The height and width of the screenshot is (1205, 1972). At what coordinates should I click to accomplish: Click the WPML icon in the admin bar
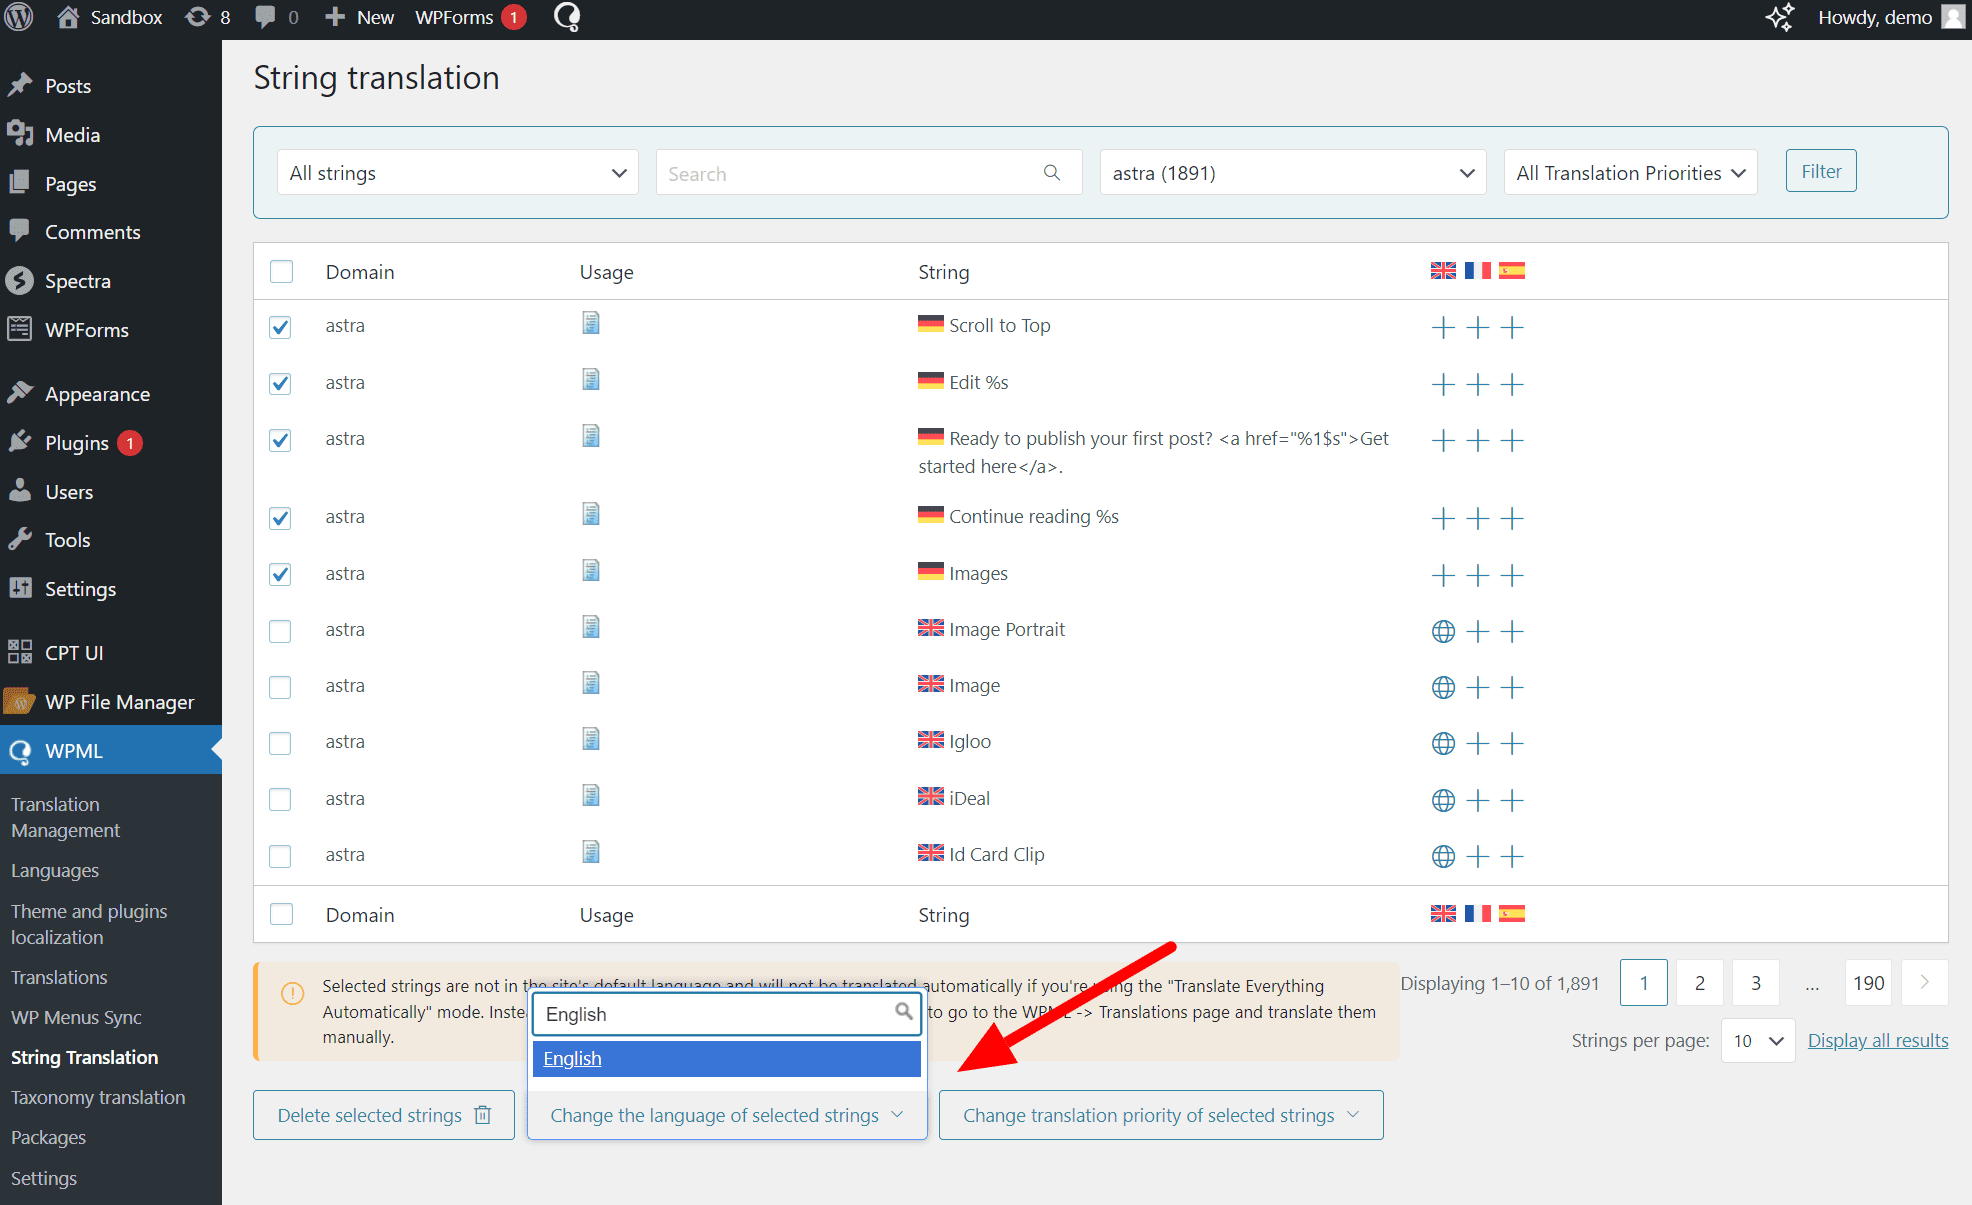coord(567,17)
